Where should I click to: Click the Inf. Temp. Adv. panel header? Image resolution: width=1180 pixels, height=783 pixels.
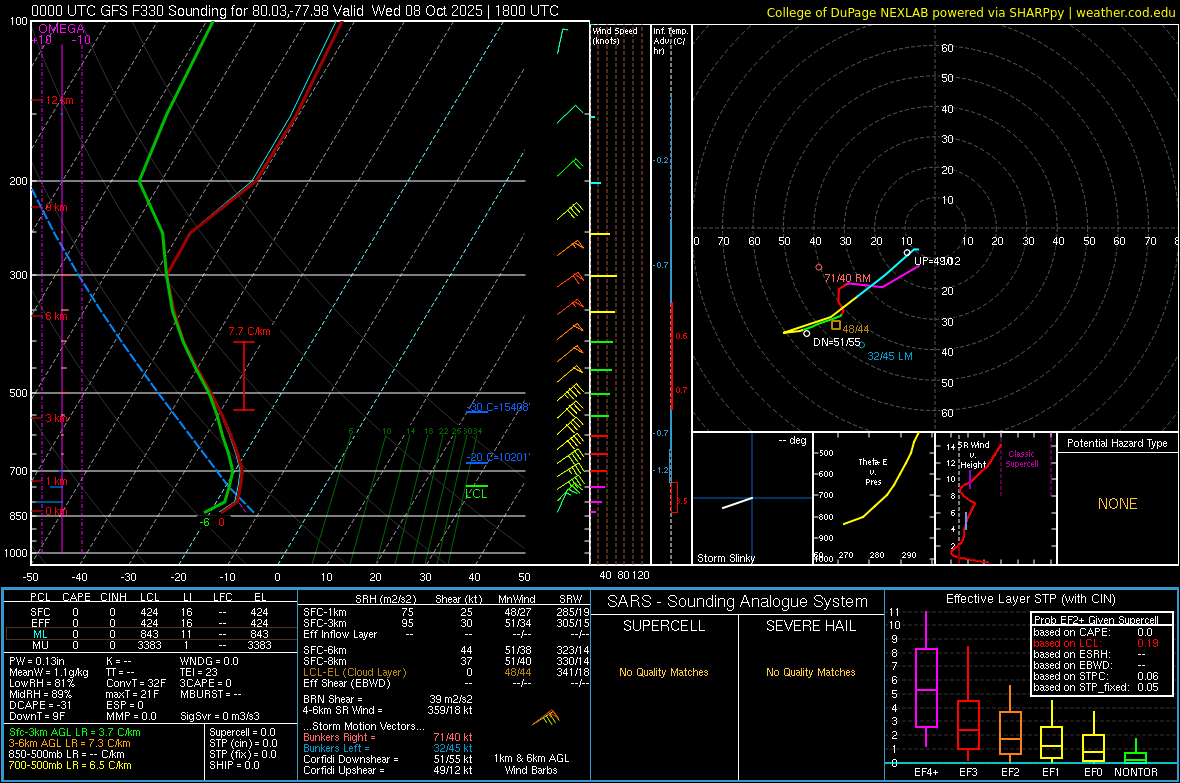coord(670,41)
